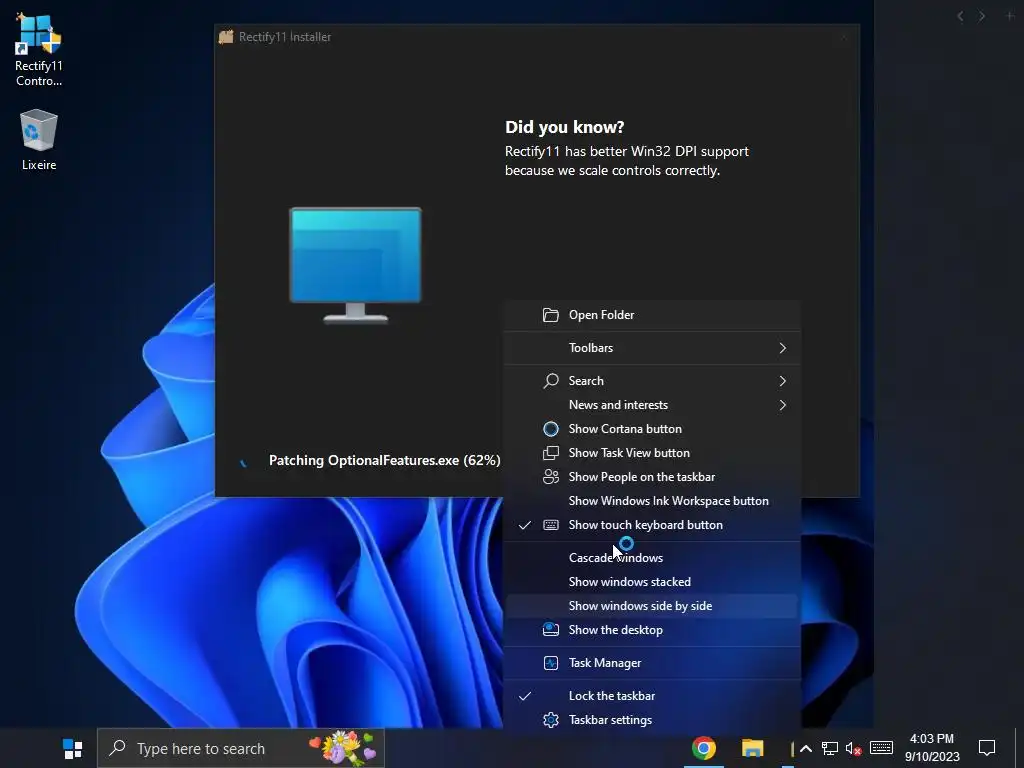
Task: Click the Taskbar settings gear icon
Action: [551, 720]
